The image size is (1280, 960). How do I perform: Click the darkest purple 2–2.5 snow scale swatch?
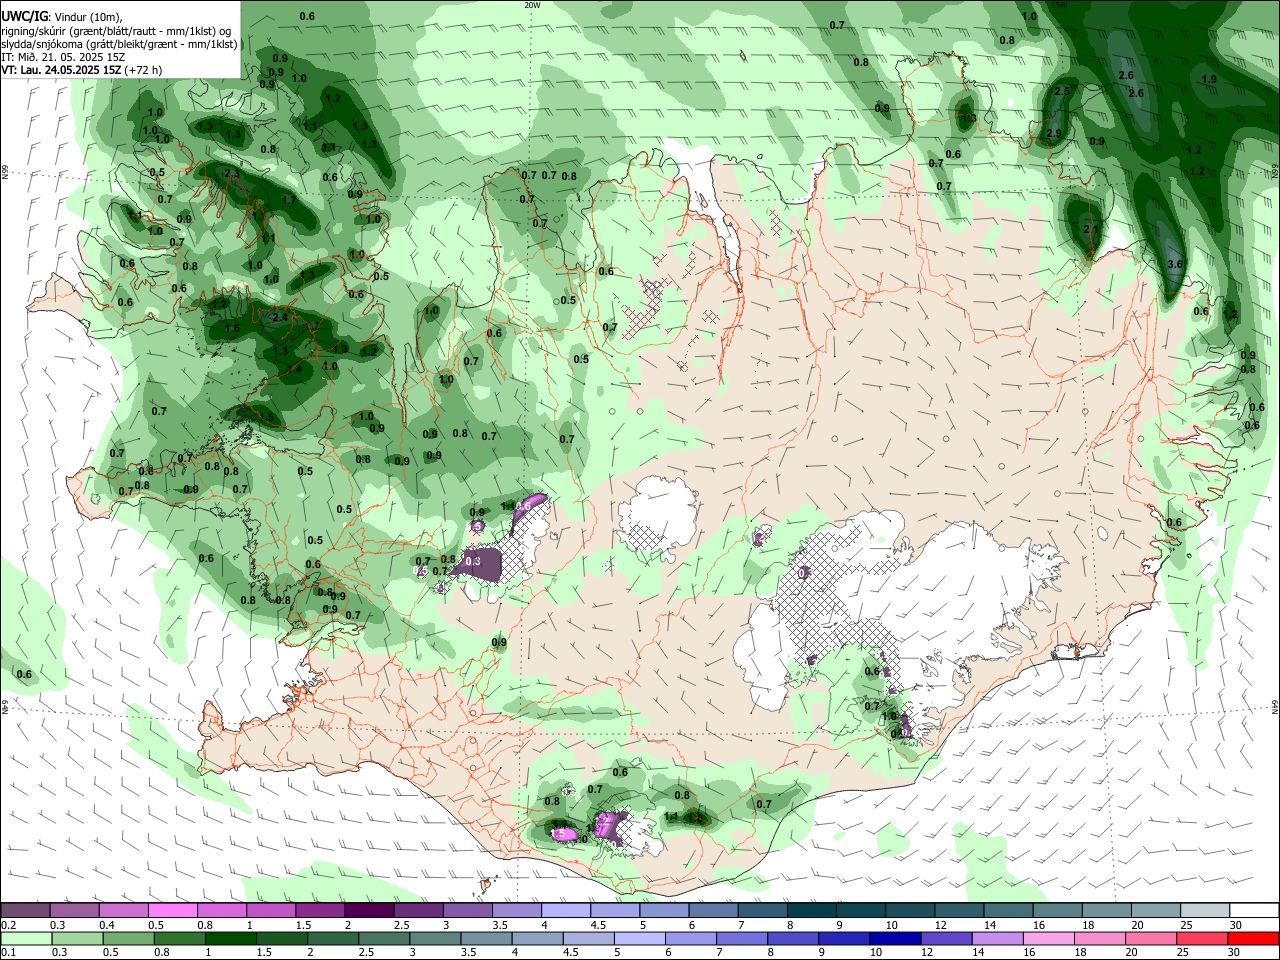coord(370,911)
